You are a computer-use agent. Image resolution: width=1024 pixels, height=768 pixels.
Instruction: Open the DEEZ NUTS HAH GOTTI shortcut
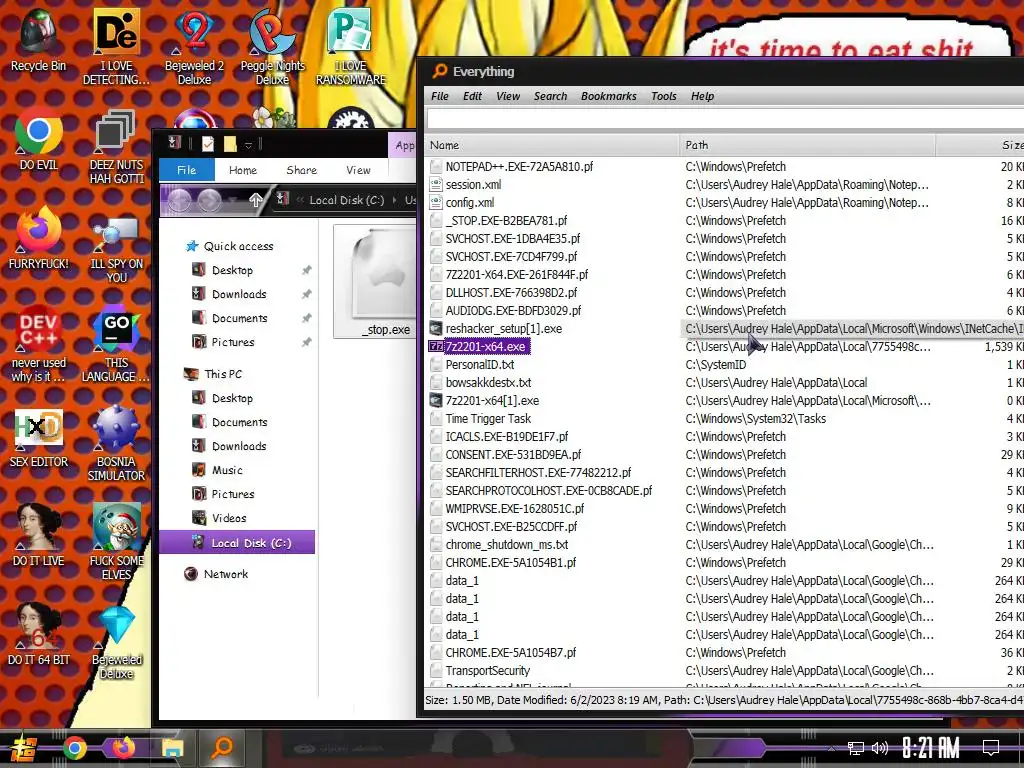coord(116,147)
